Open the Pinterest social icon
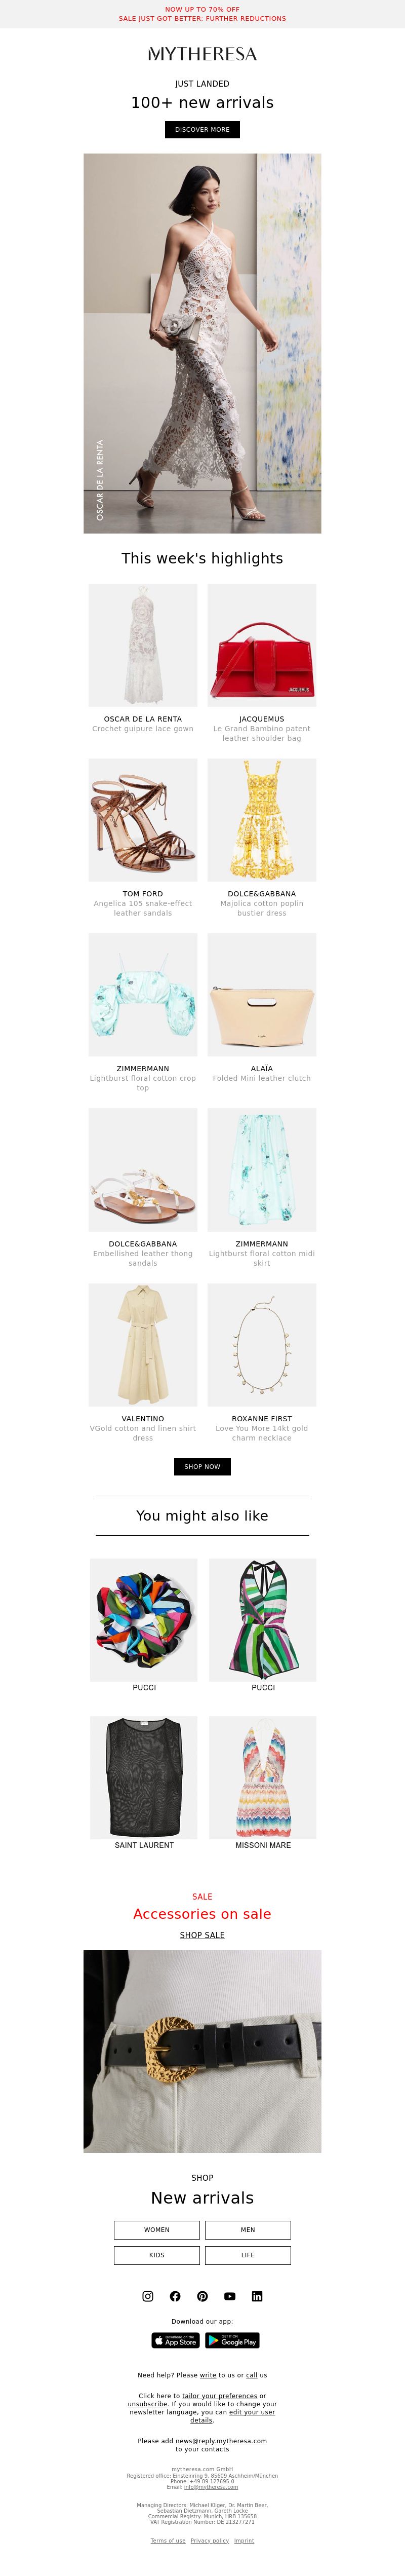405x2576 pixels. (x=202, y=2296)
